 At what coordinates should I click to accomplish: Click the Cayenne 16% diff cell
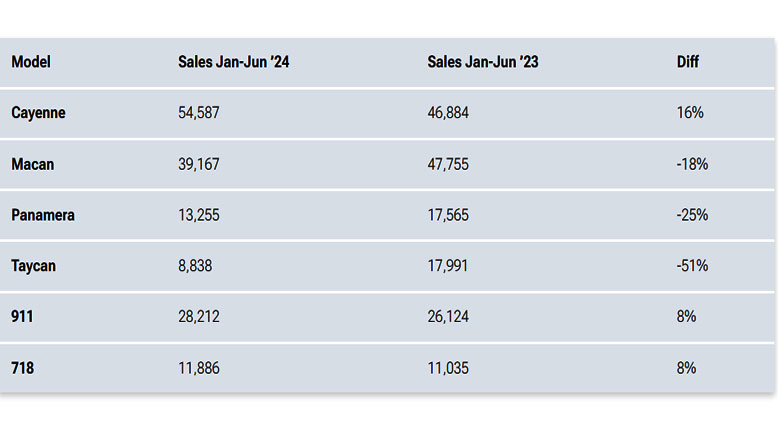click(x=690, y=113)
